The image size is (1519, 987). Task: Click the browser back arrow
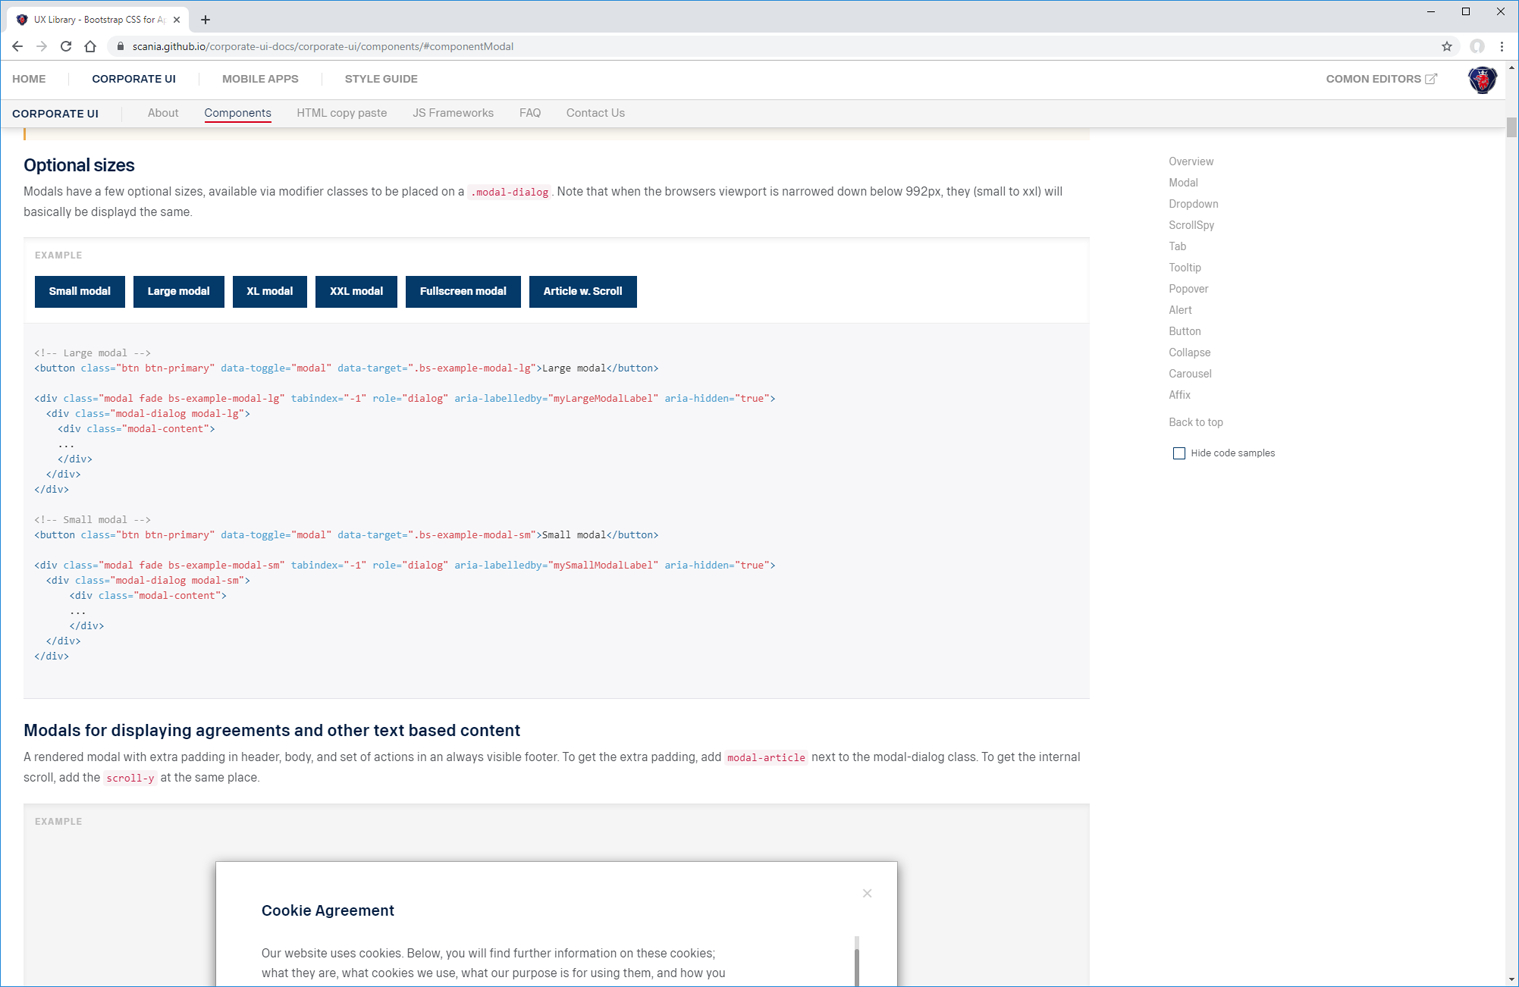(17, 46)
